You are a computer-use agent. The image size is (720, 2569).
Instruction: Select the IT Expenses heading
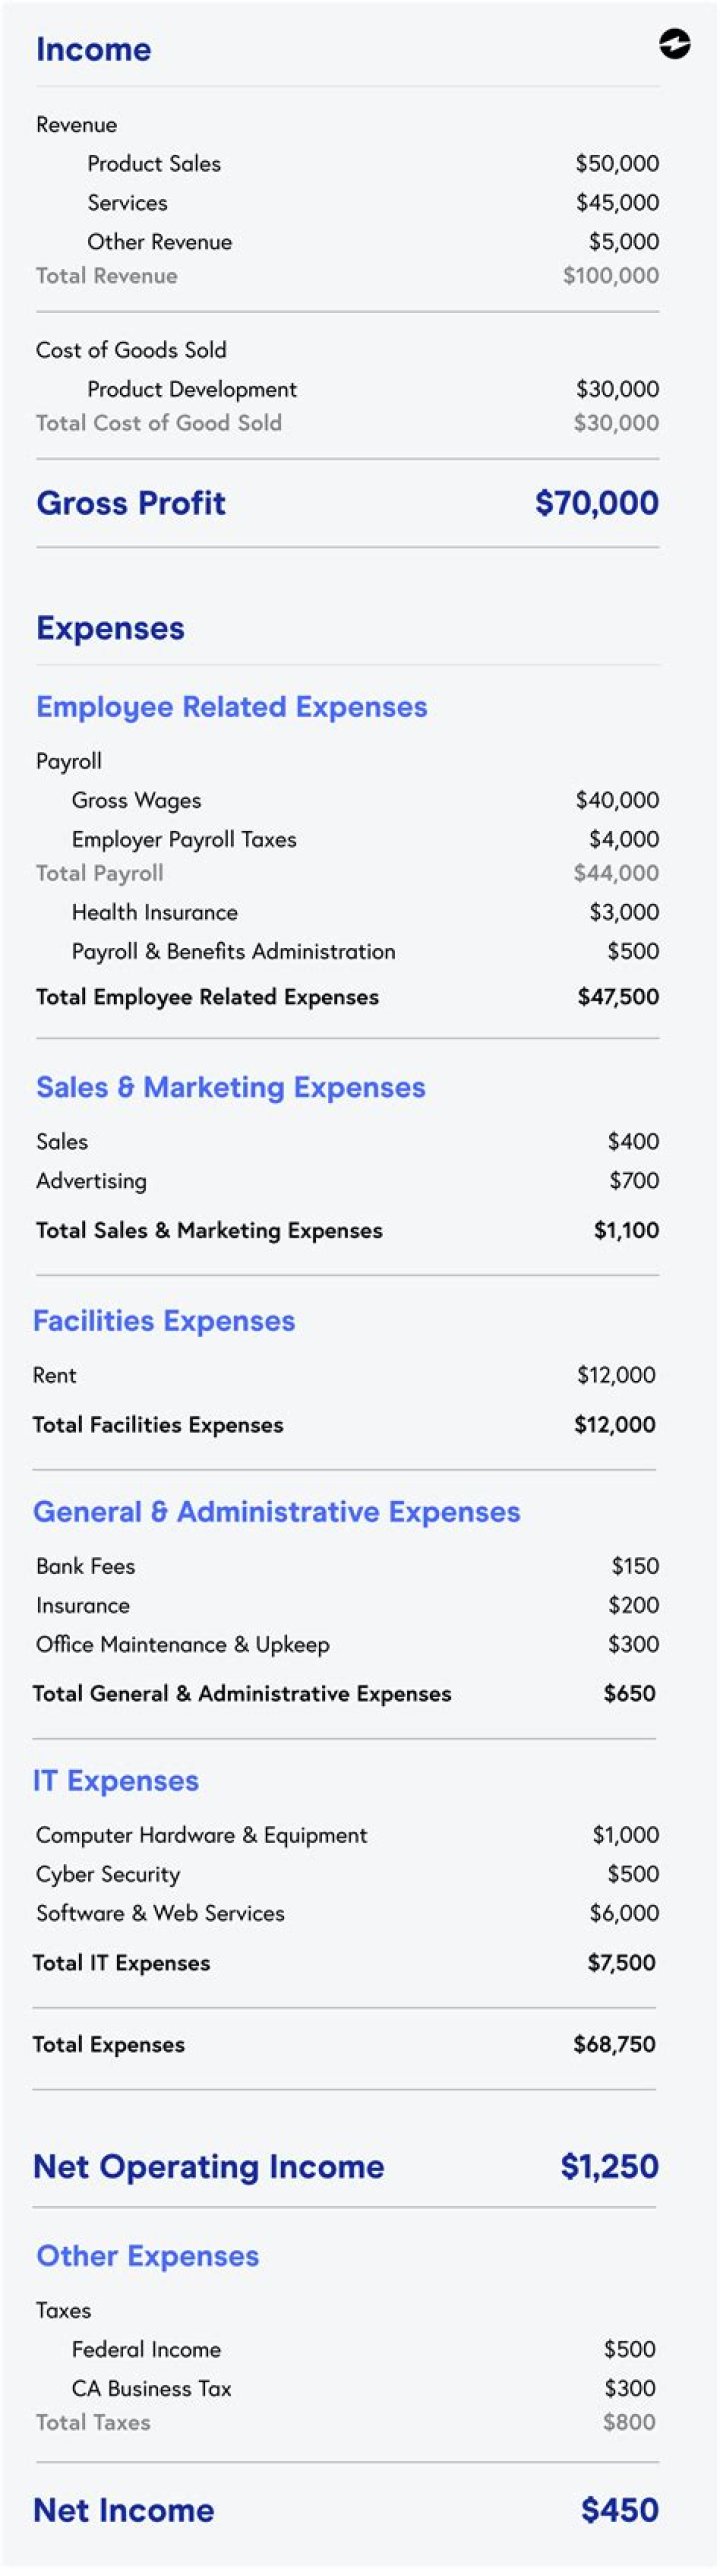[x=116, y=1780]
